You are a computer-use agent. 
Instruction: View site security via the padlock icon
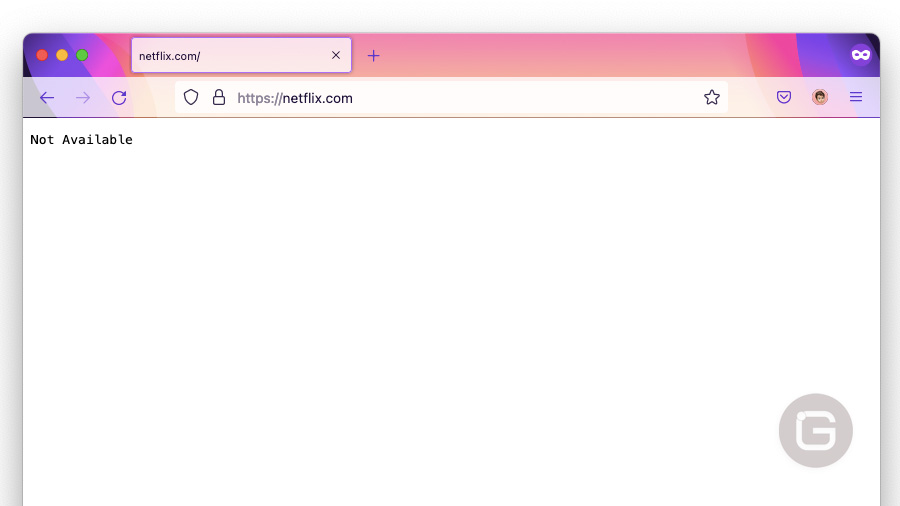[219, 98]
